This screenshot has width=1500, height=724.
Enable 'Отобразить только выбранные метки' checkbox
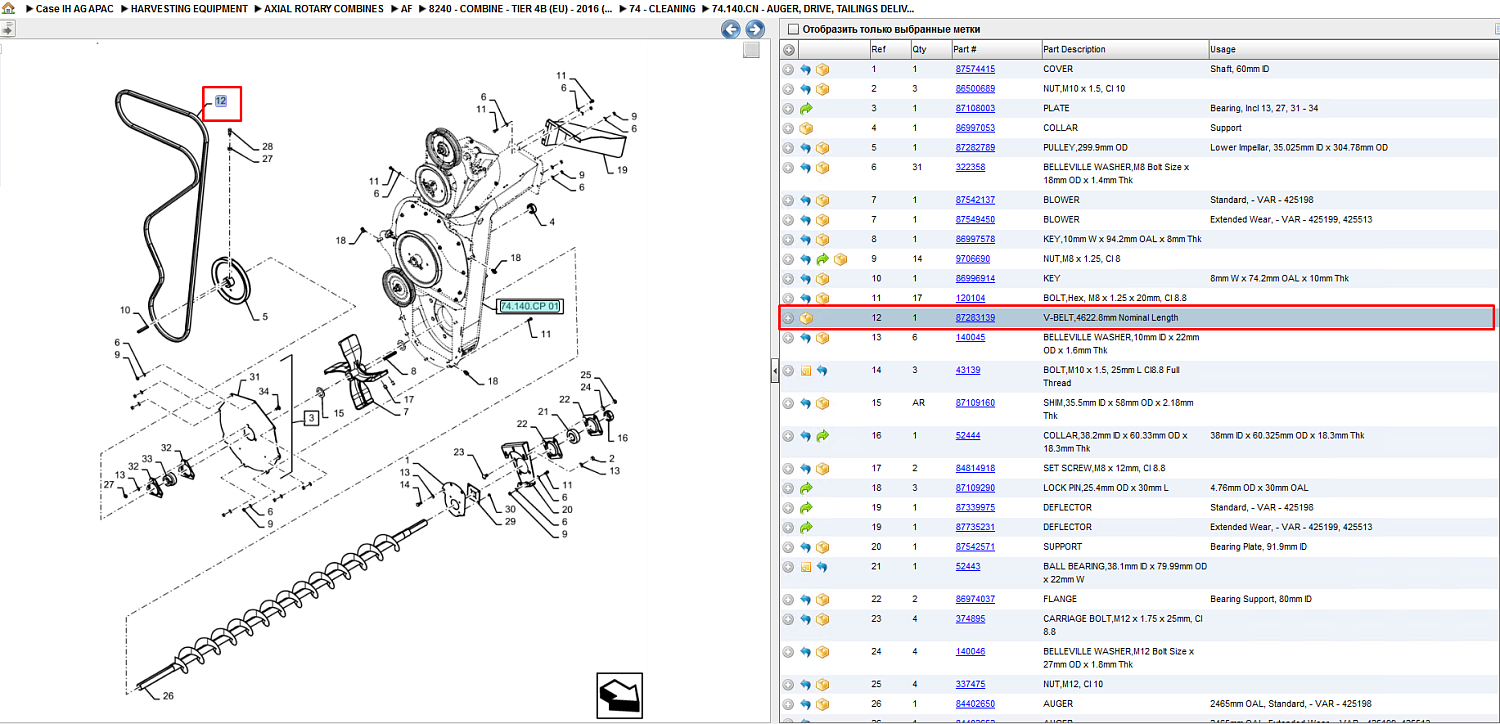793,30
